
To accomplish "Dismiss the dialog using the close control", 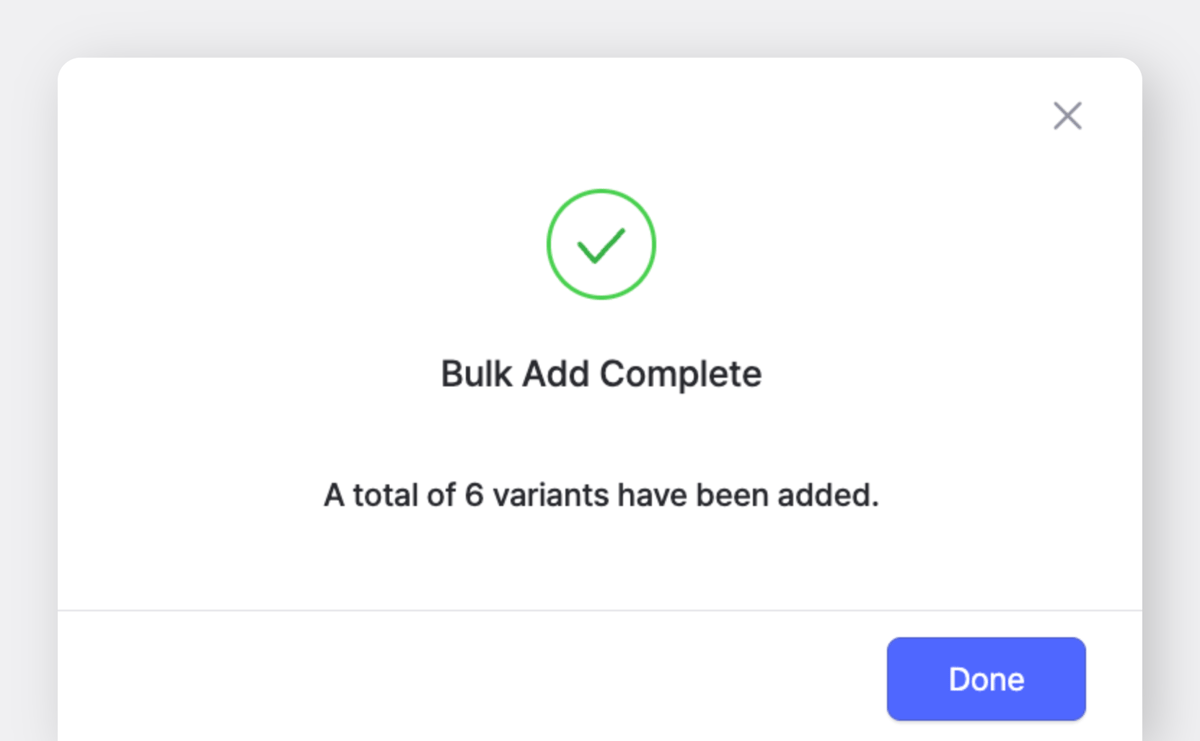I will [1067, 116].
